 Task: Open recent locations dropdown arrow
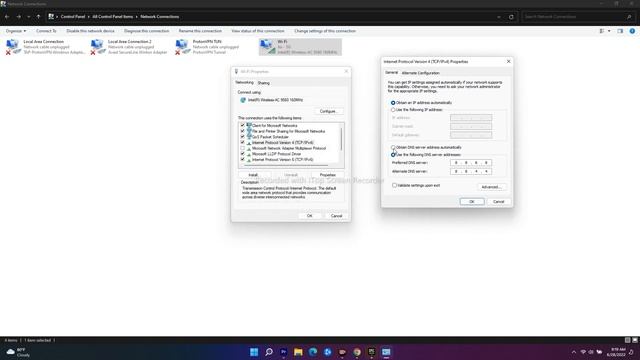28,17
